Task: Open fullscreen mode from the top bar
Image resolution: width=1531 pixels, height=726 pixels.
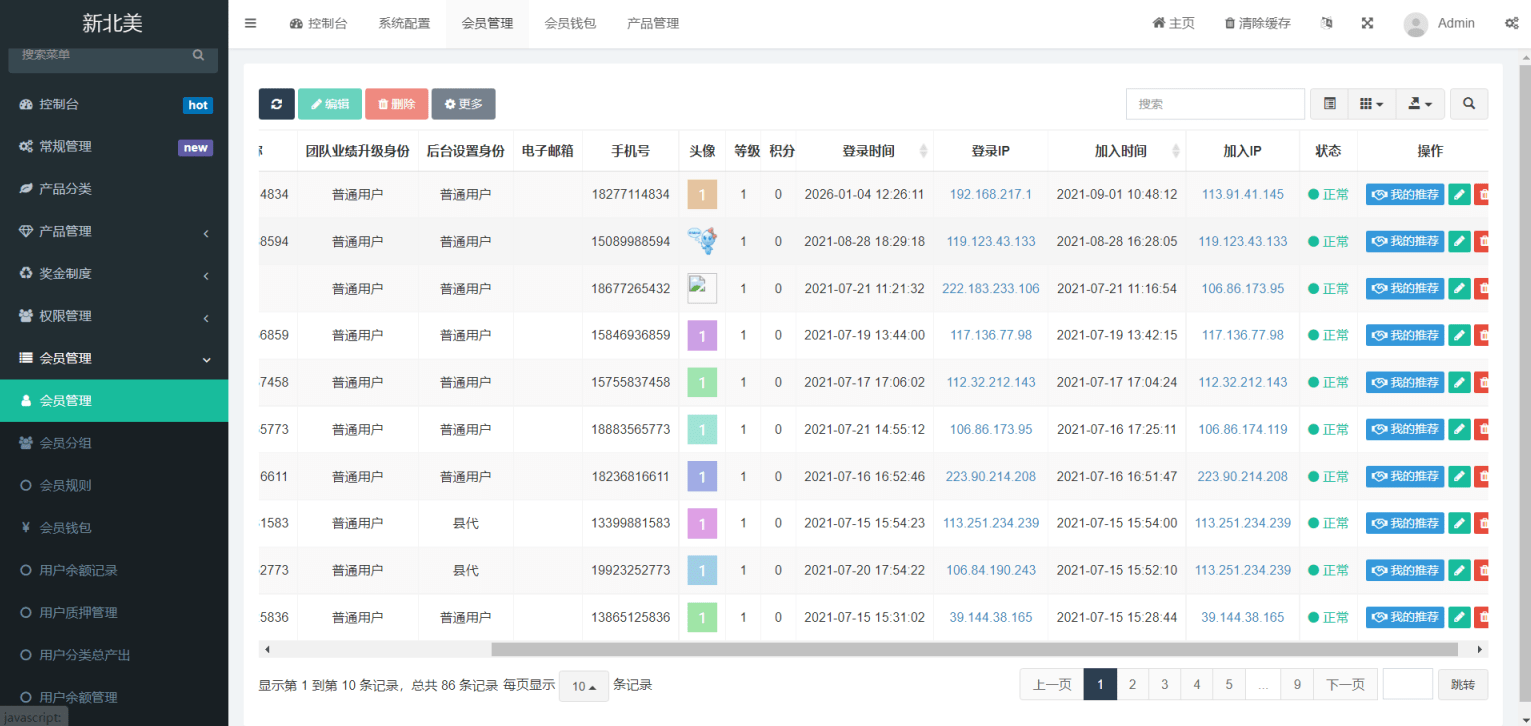Action: pyautogui.click(x=1367, y=22)
